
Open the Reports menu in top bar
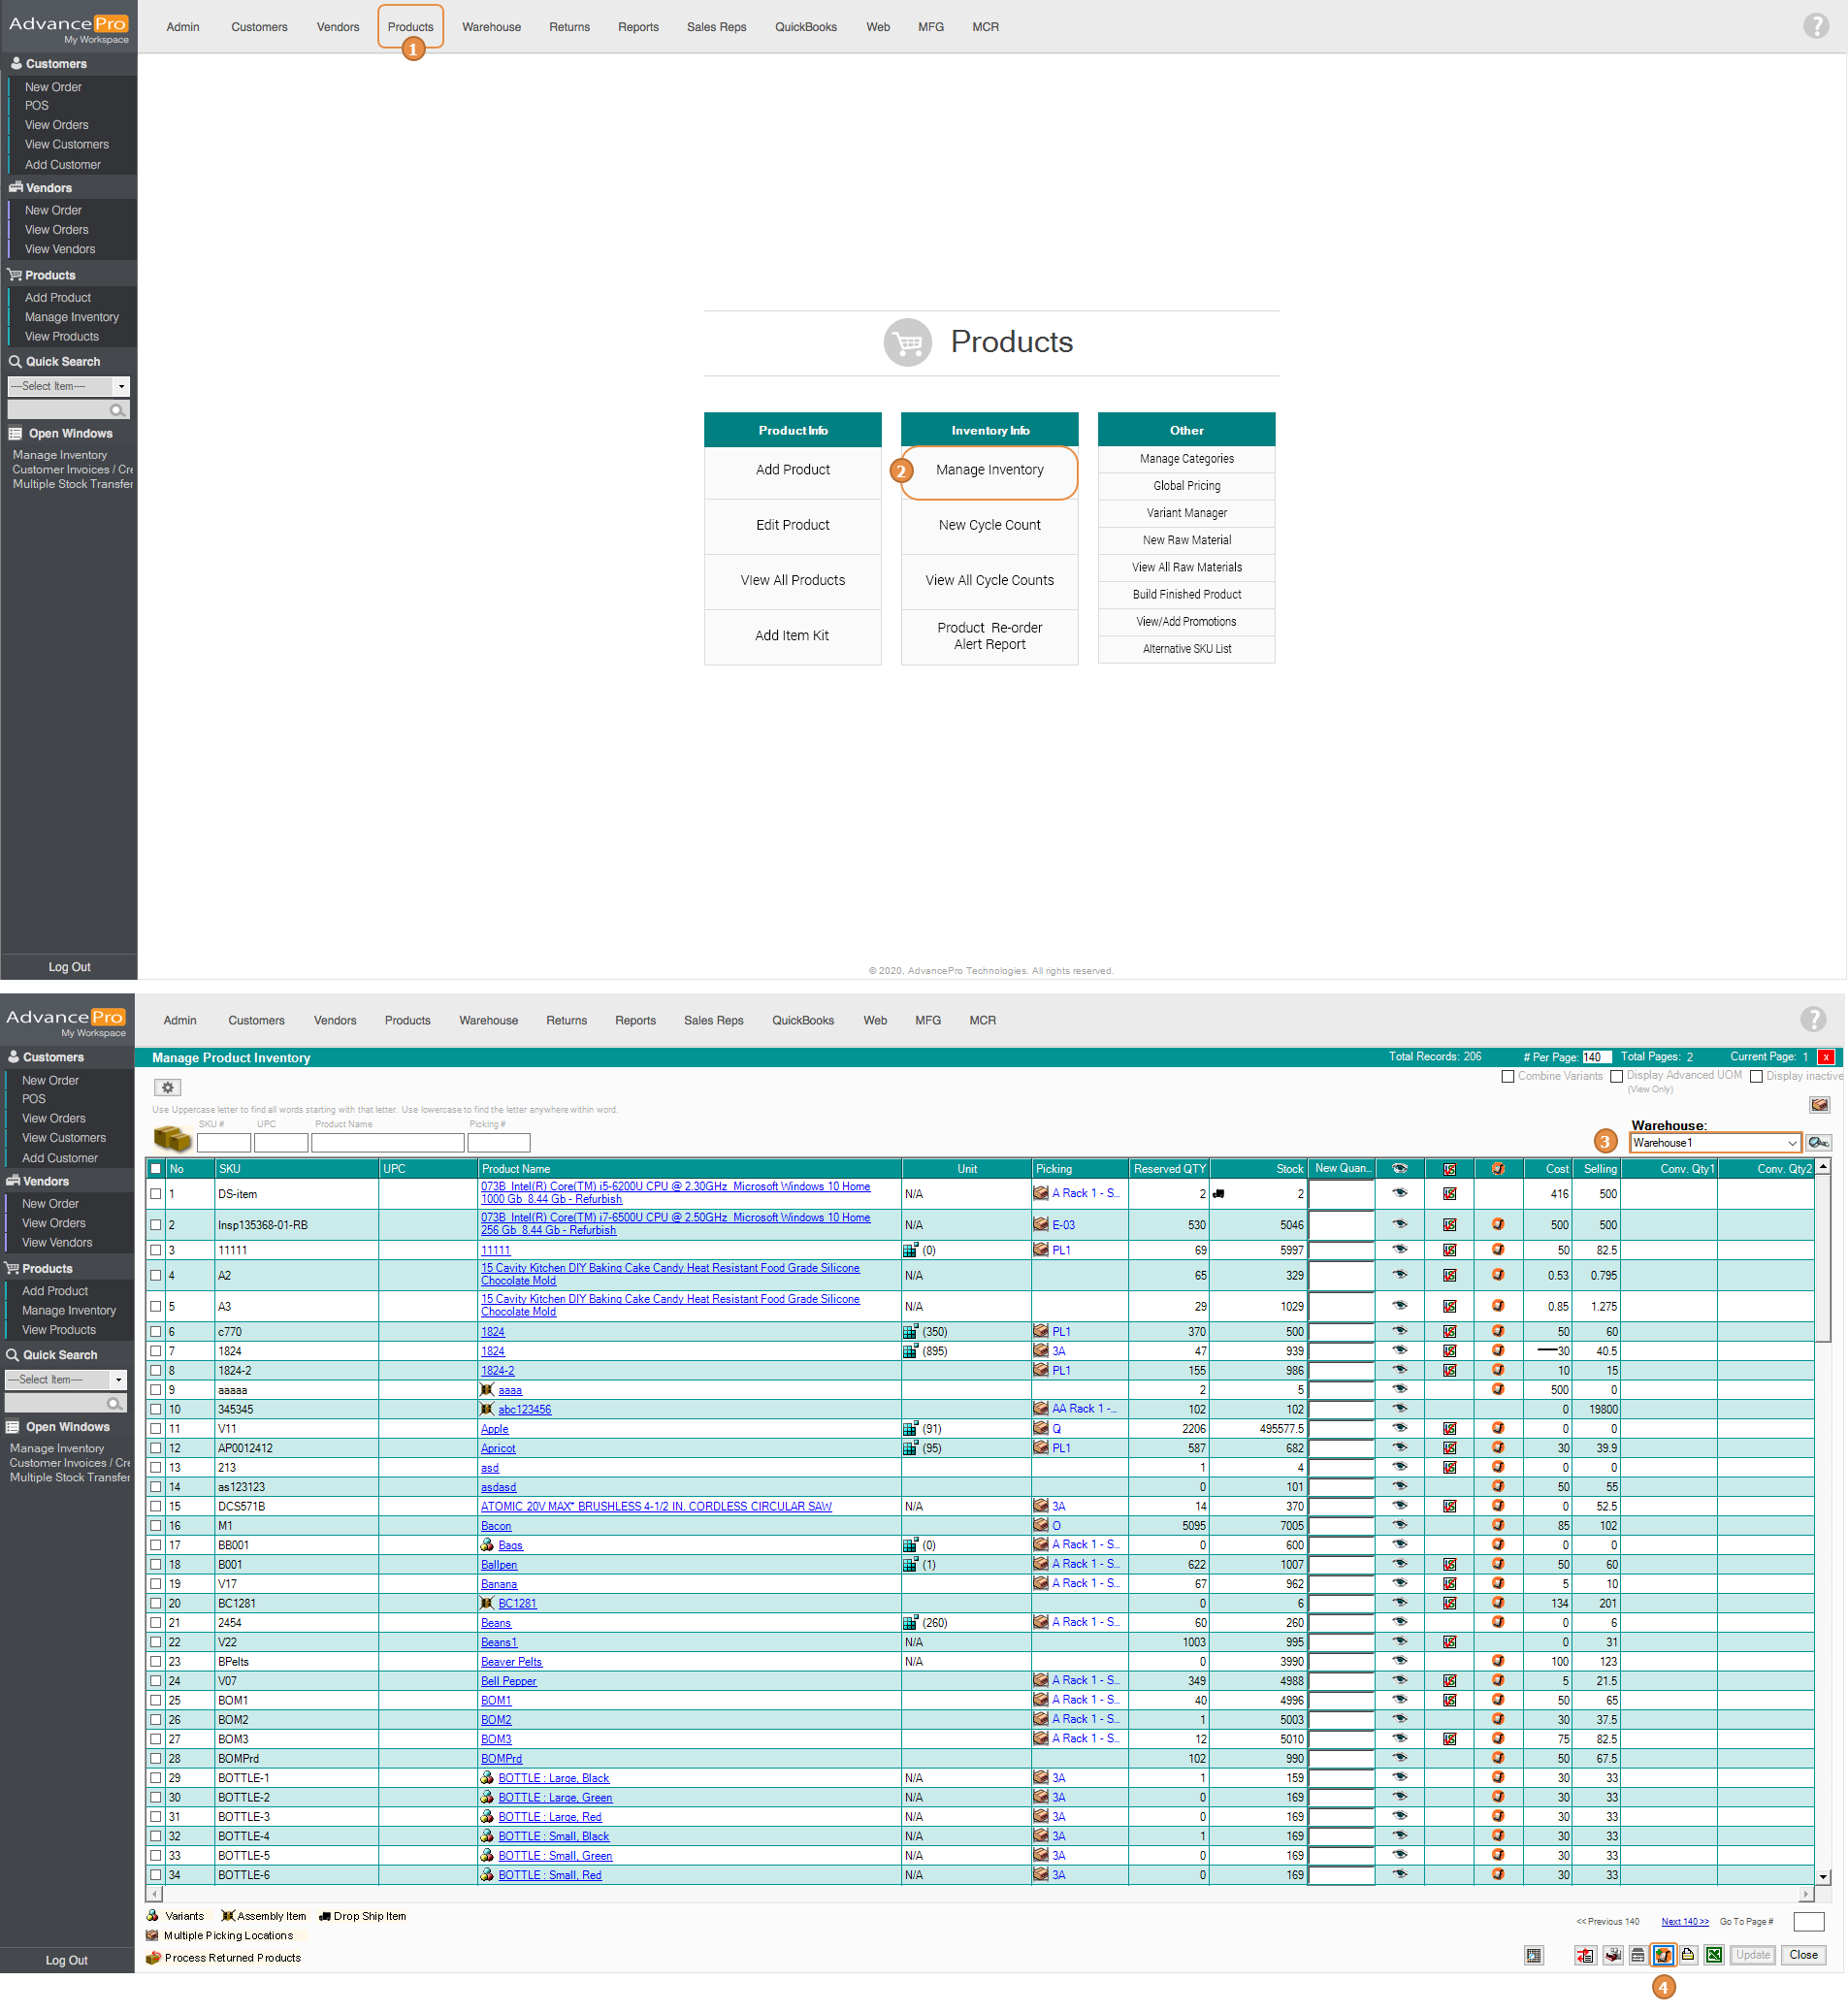coord(638,27)
